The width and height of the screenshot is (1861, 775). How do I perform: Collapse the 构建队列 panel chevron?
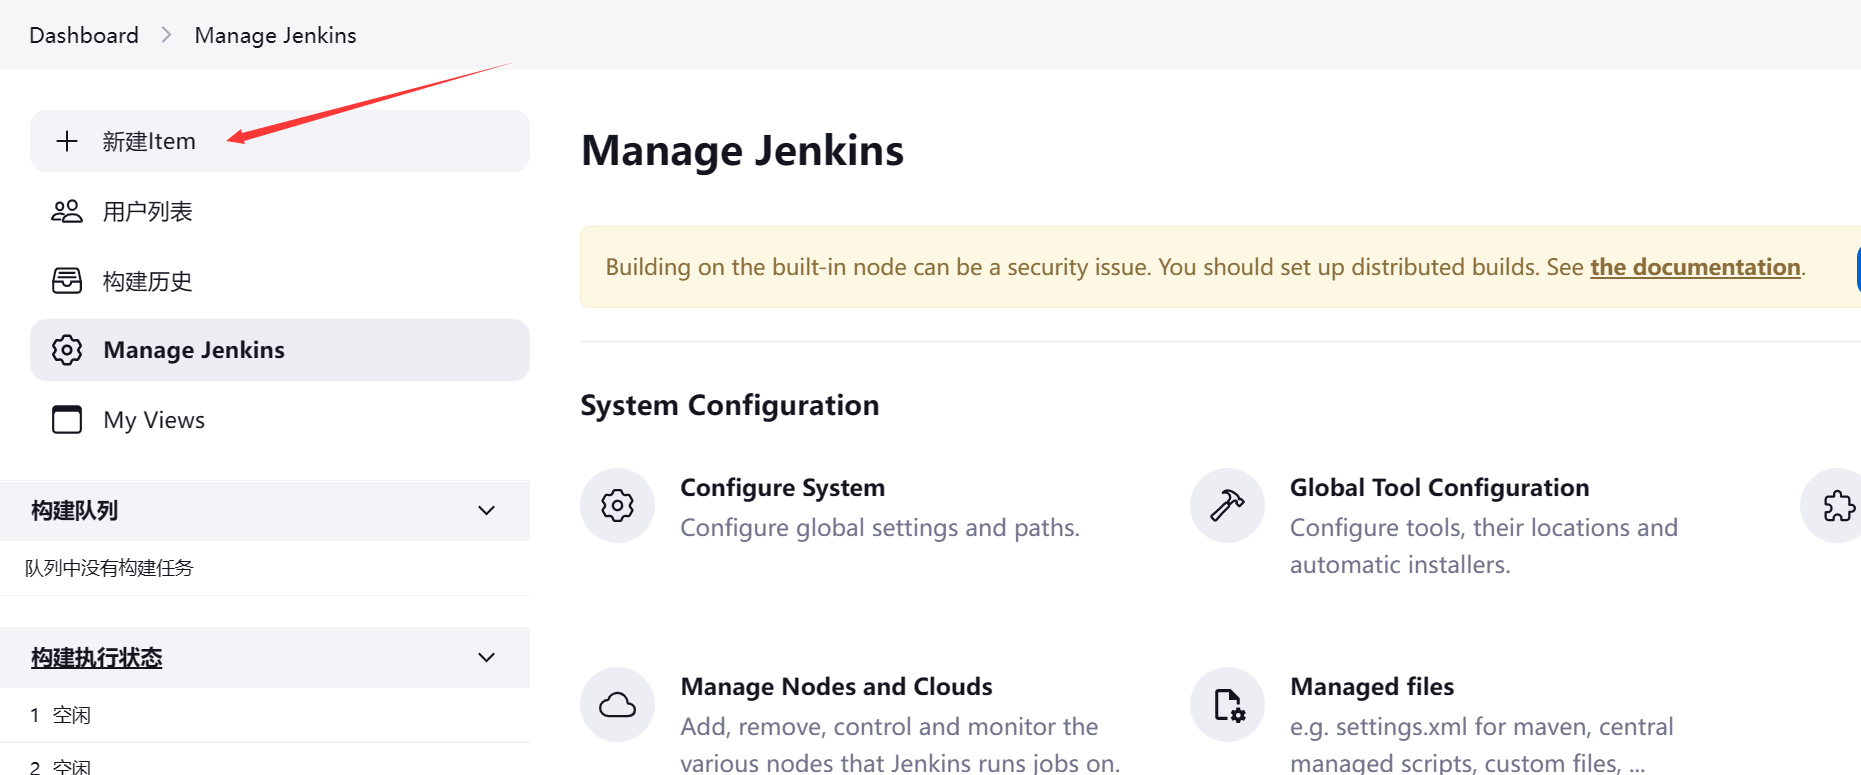[x=487, y=511]
